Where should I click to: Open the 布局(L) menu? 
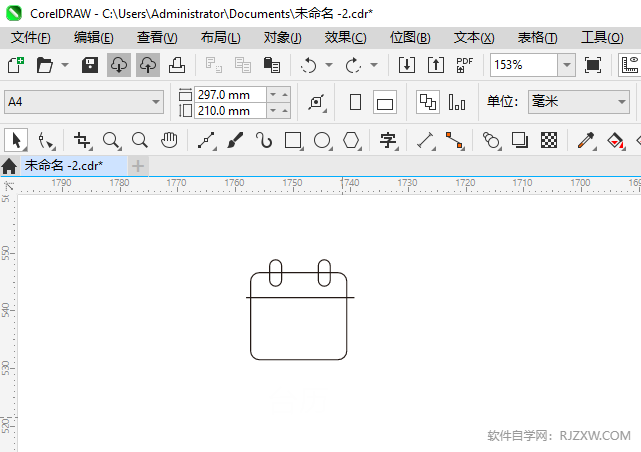[221, 38]
